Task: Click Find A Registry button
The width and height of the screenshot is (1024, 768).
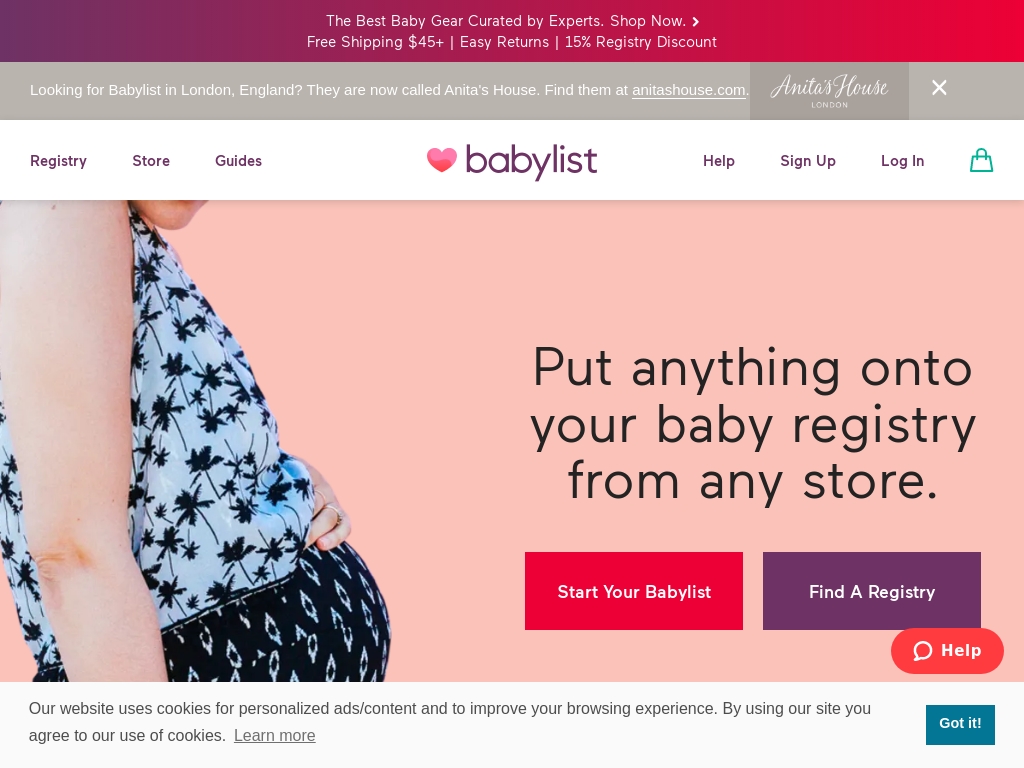Action: pyautogui.click(x=871, y=591)
